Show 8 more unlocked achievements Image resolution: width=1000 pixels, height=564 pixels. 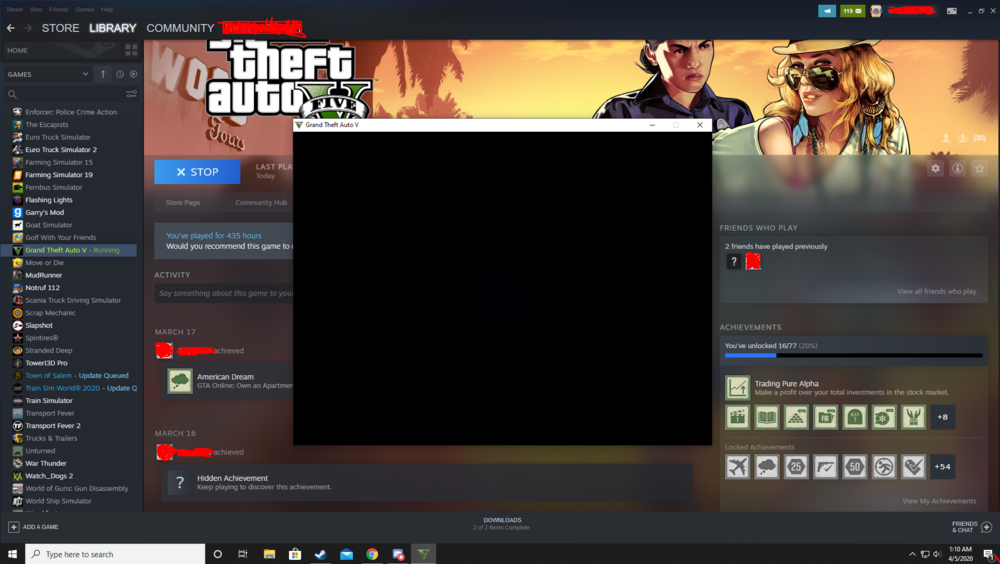pyautogui.click(x=942, y=417)
